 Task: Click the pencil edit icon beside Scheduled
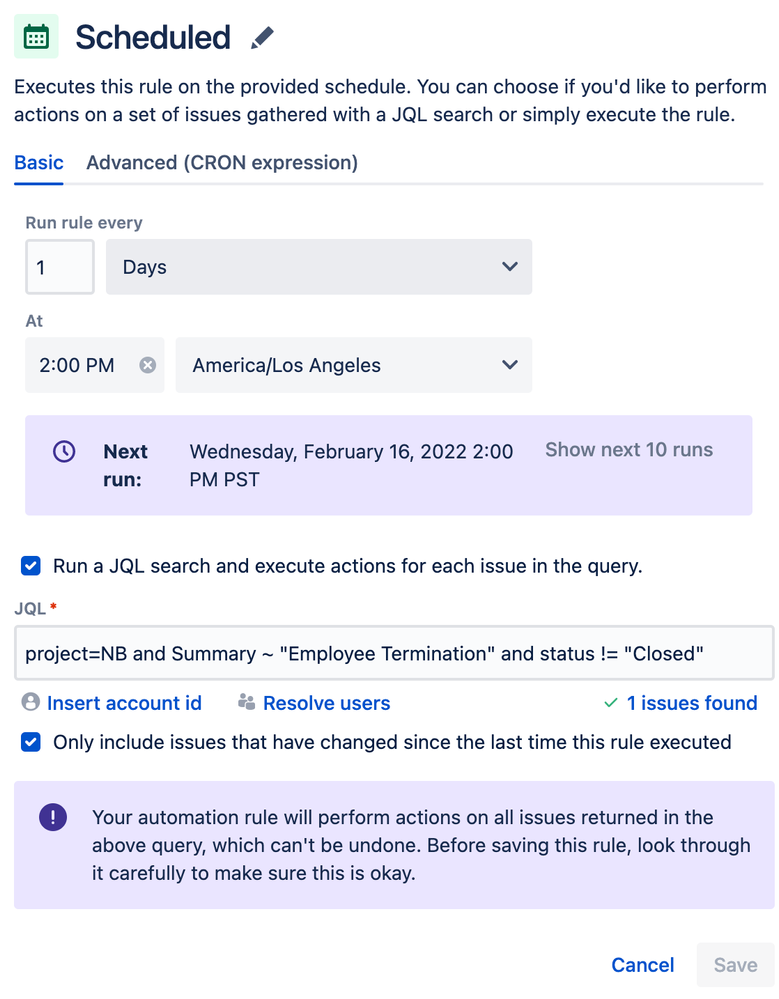[262, 38]
